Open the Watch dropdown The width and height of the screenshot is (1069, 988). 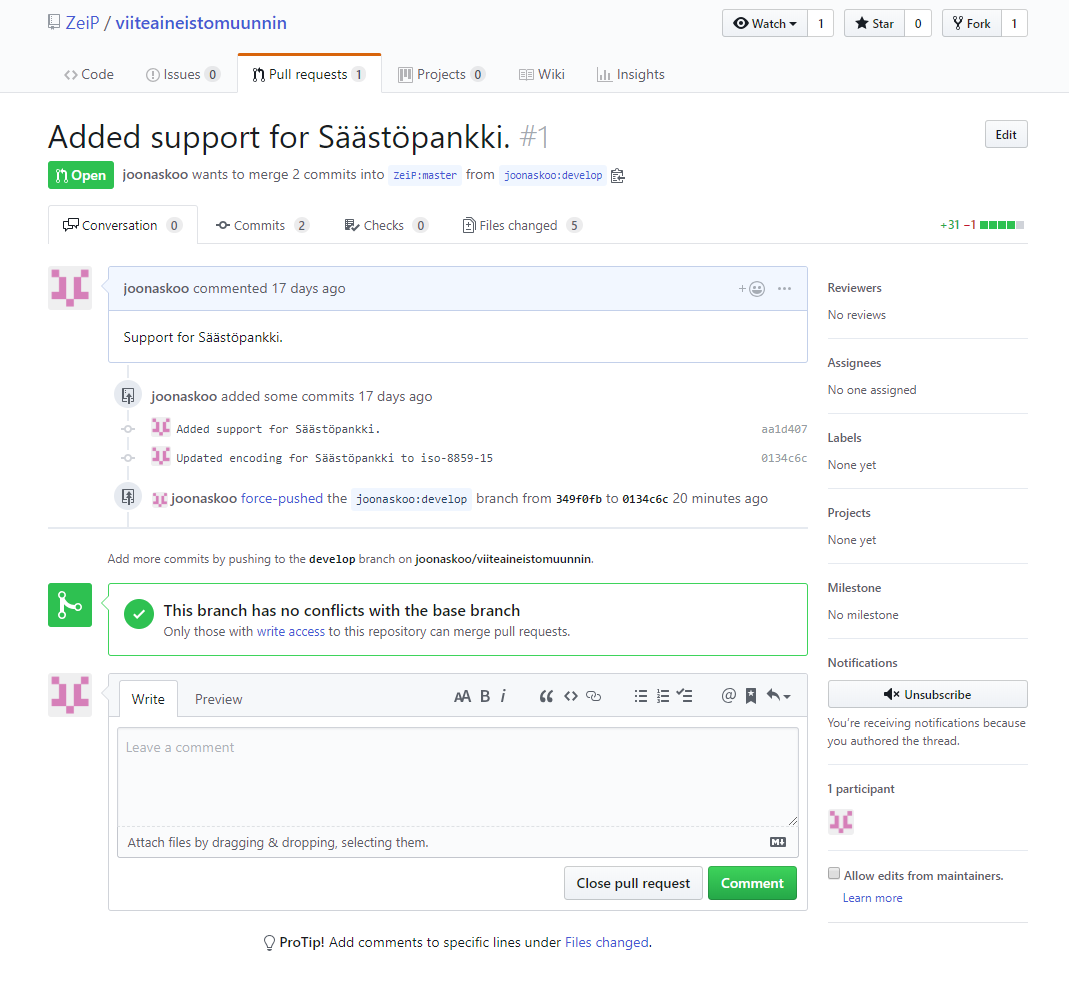click(x=765, y=23)
